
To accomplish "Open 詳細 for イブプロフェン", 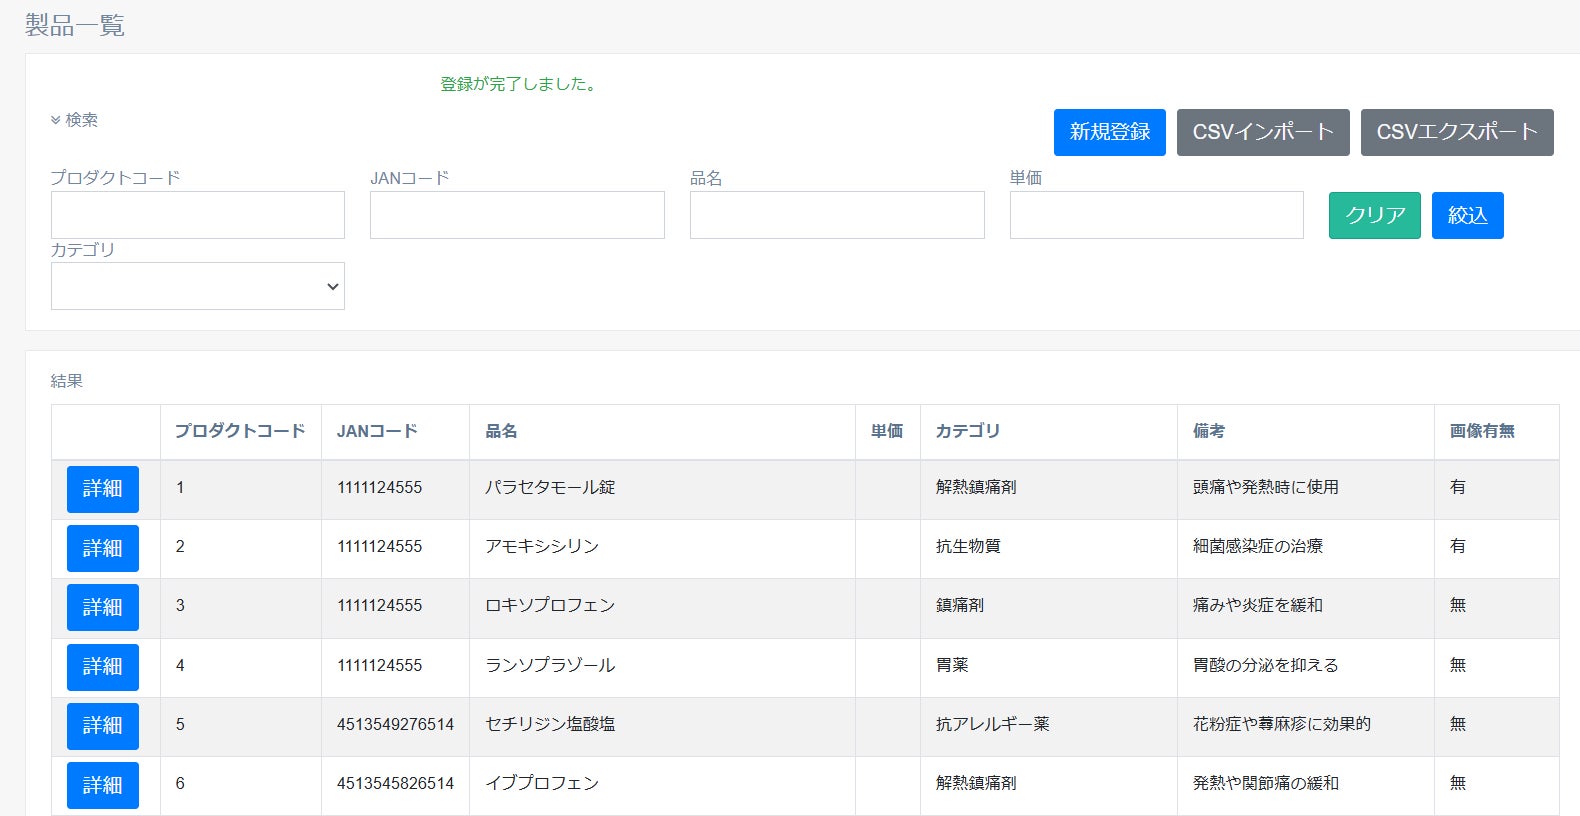I will tap(103, 785).
